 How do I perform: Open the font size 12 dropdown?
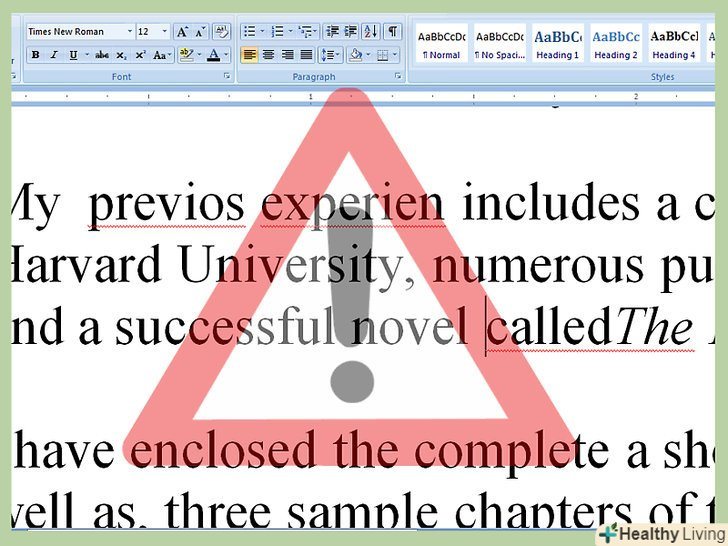[x=164, y=32]
